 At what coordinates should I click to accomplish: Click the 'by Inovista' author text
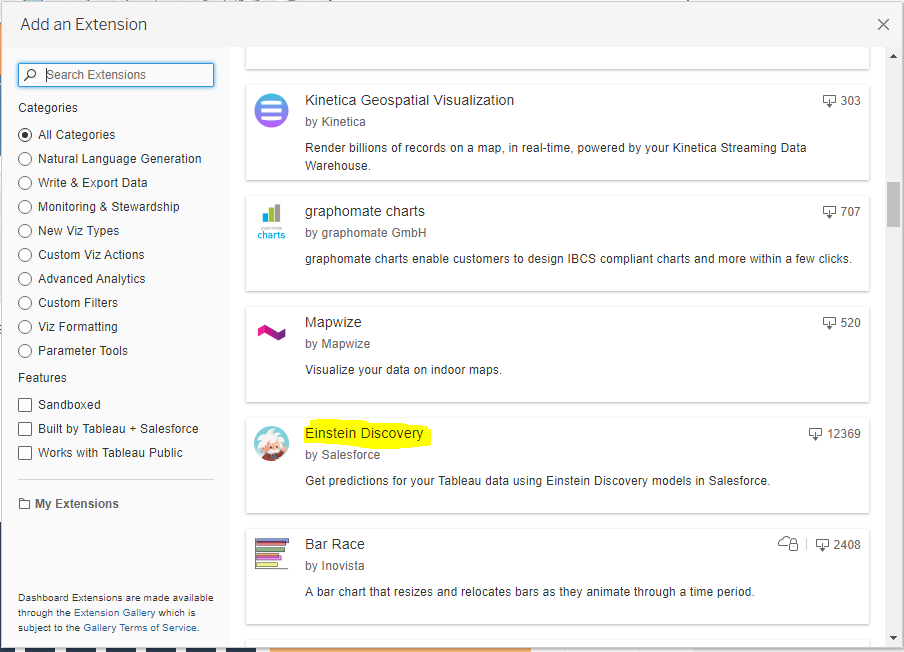[x=334, y=566]
